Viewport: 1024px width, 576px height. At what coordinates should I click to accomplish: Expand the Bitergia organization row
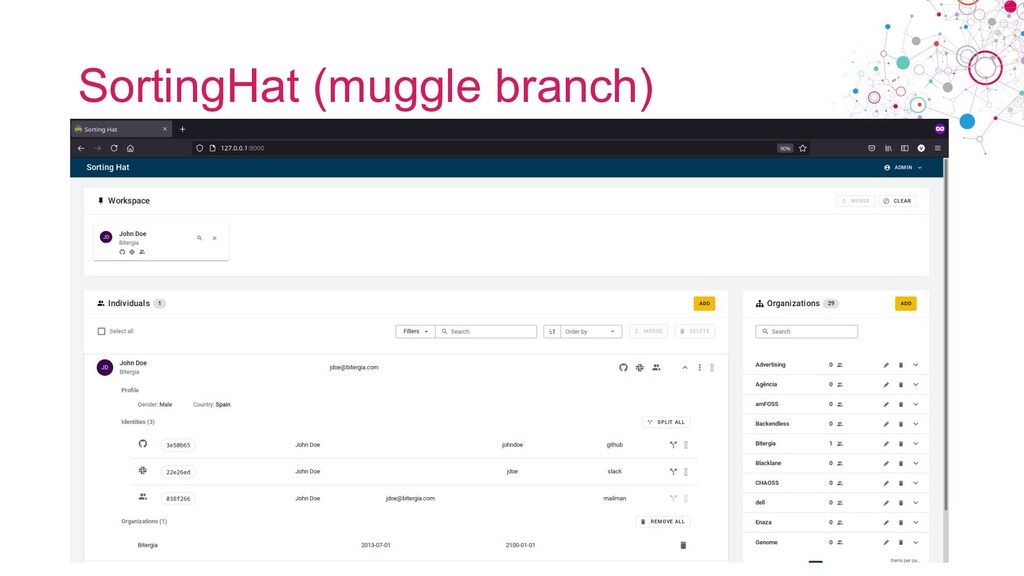pos(916,443)
